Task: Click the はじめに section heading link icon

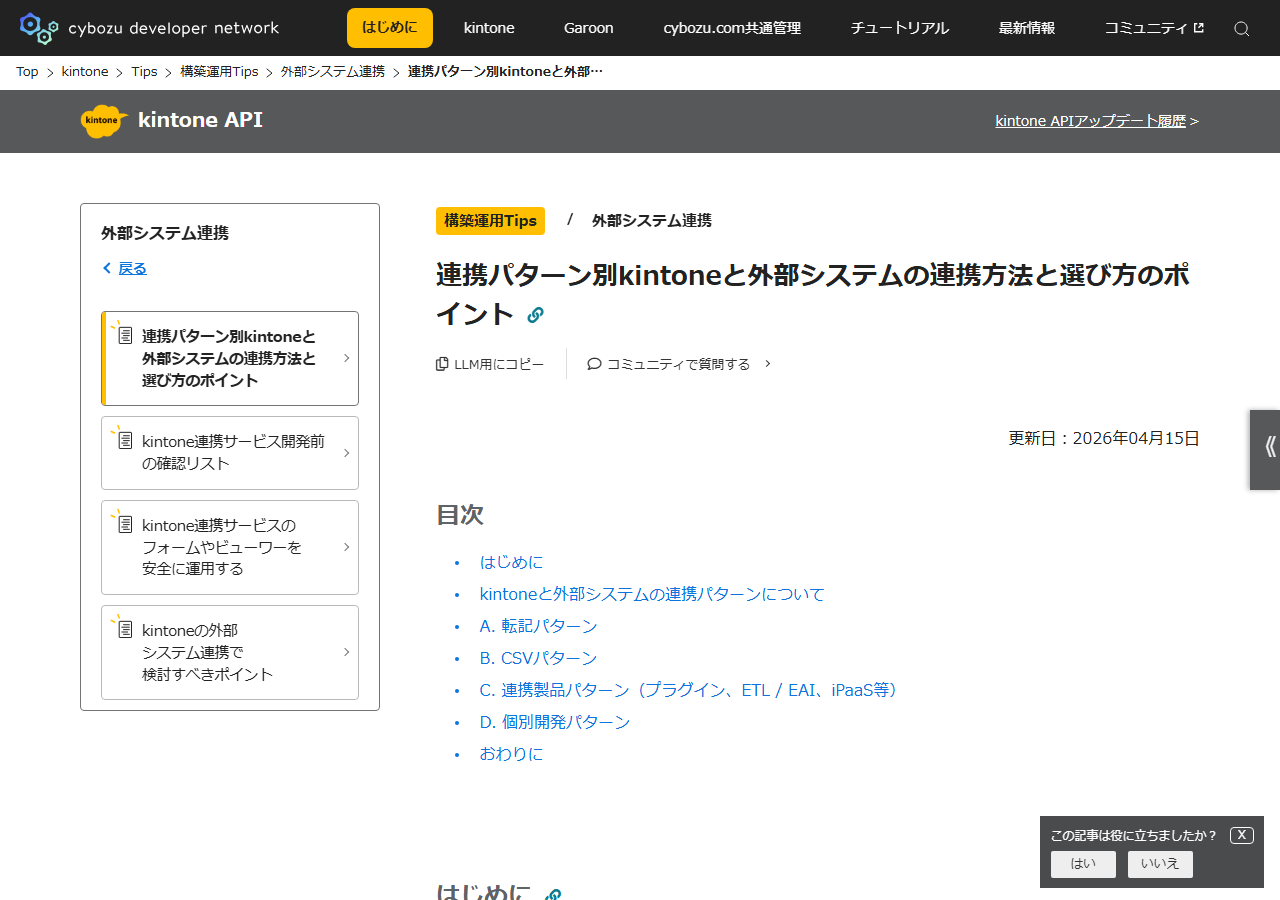Action: click(553, 894)
